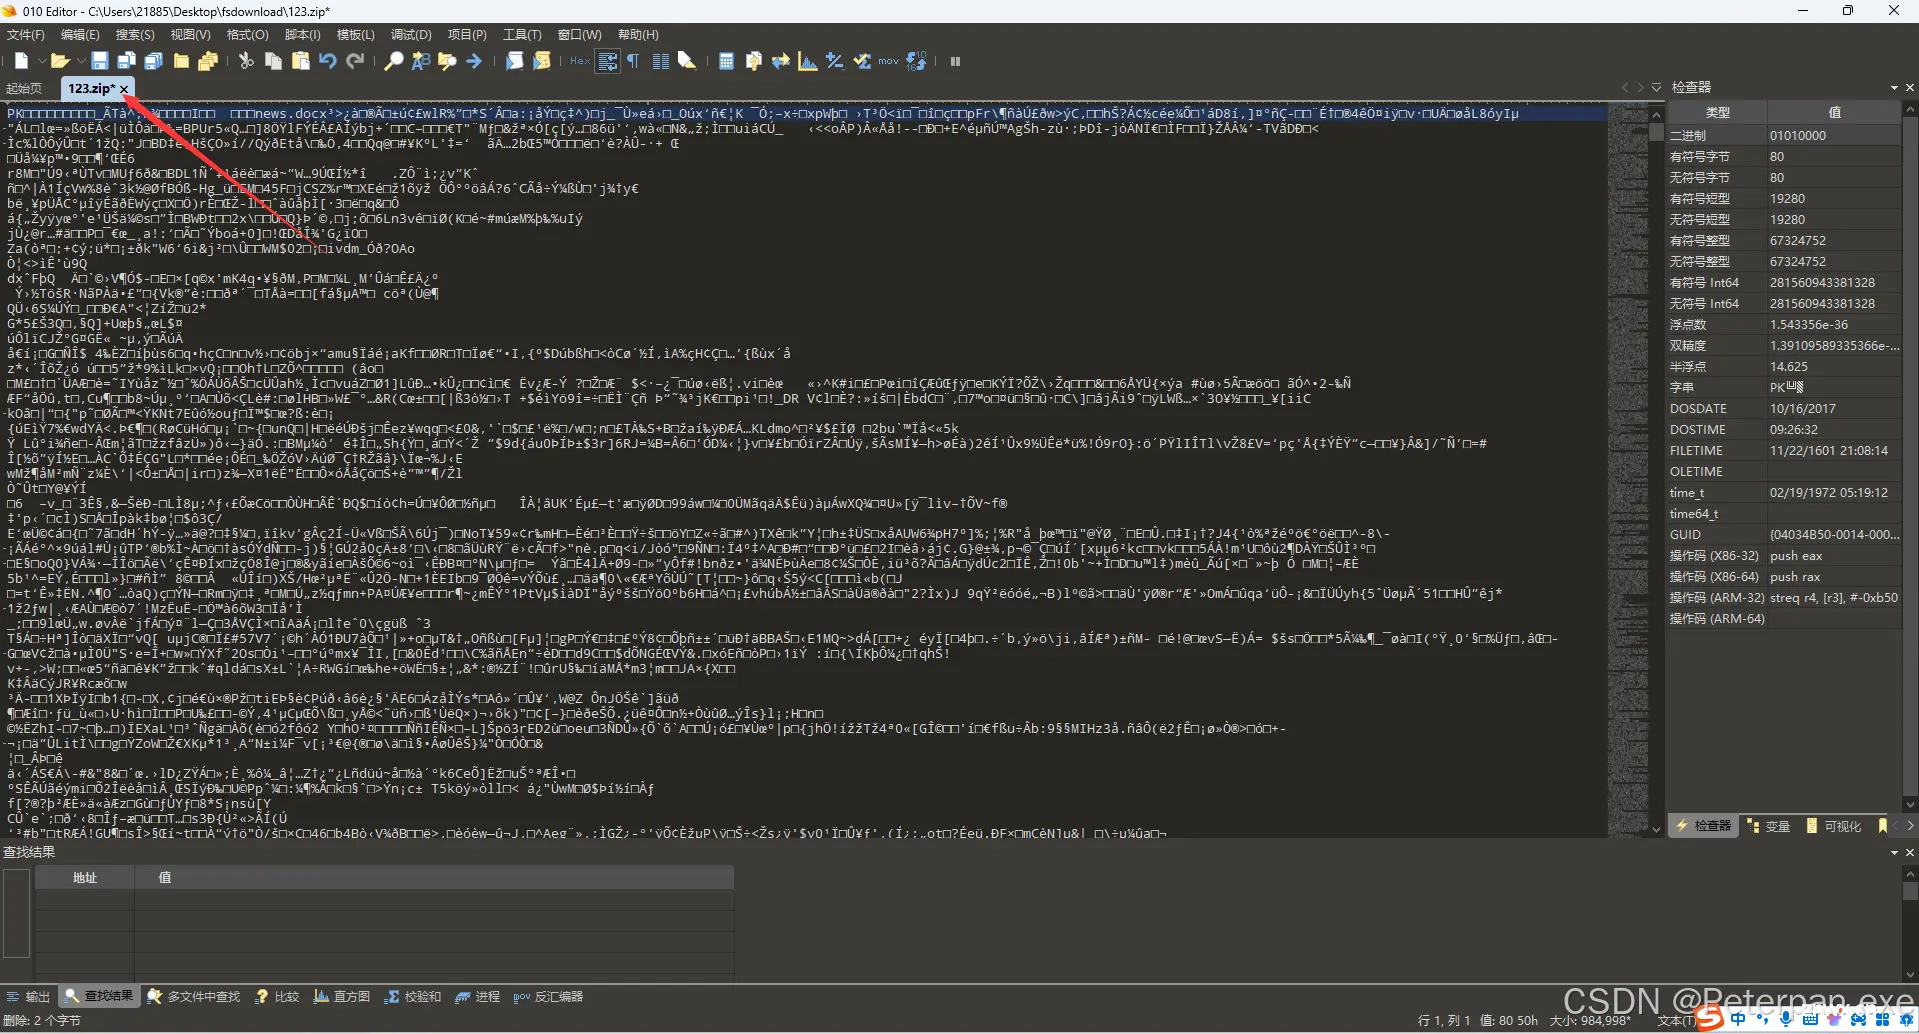Click the Run Template toolbar icon

tap(541, 61)
